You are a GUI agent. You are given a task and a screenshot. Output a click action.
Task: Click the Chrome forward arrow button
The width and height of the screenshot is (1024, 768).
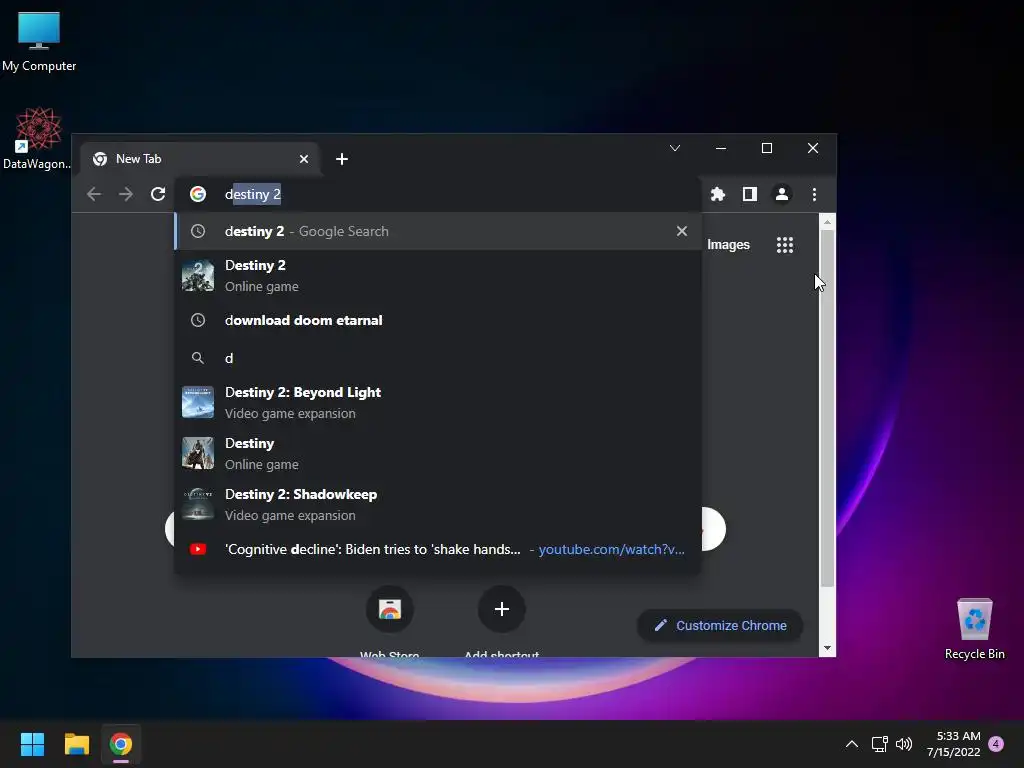(125, 194)
